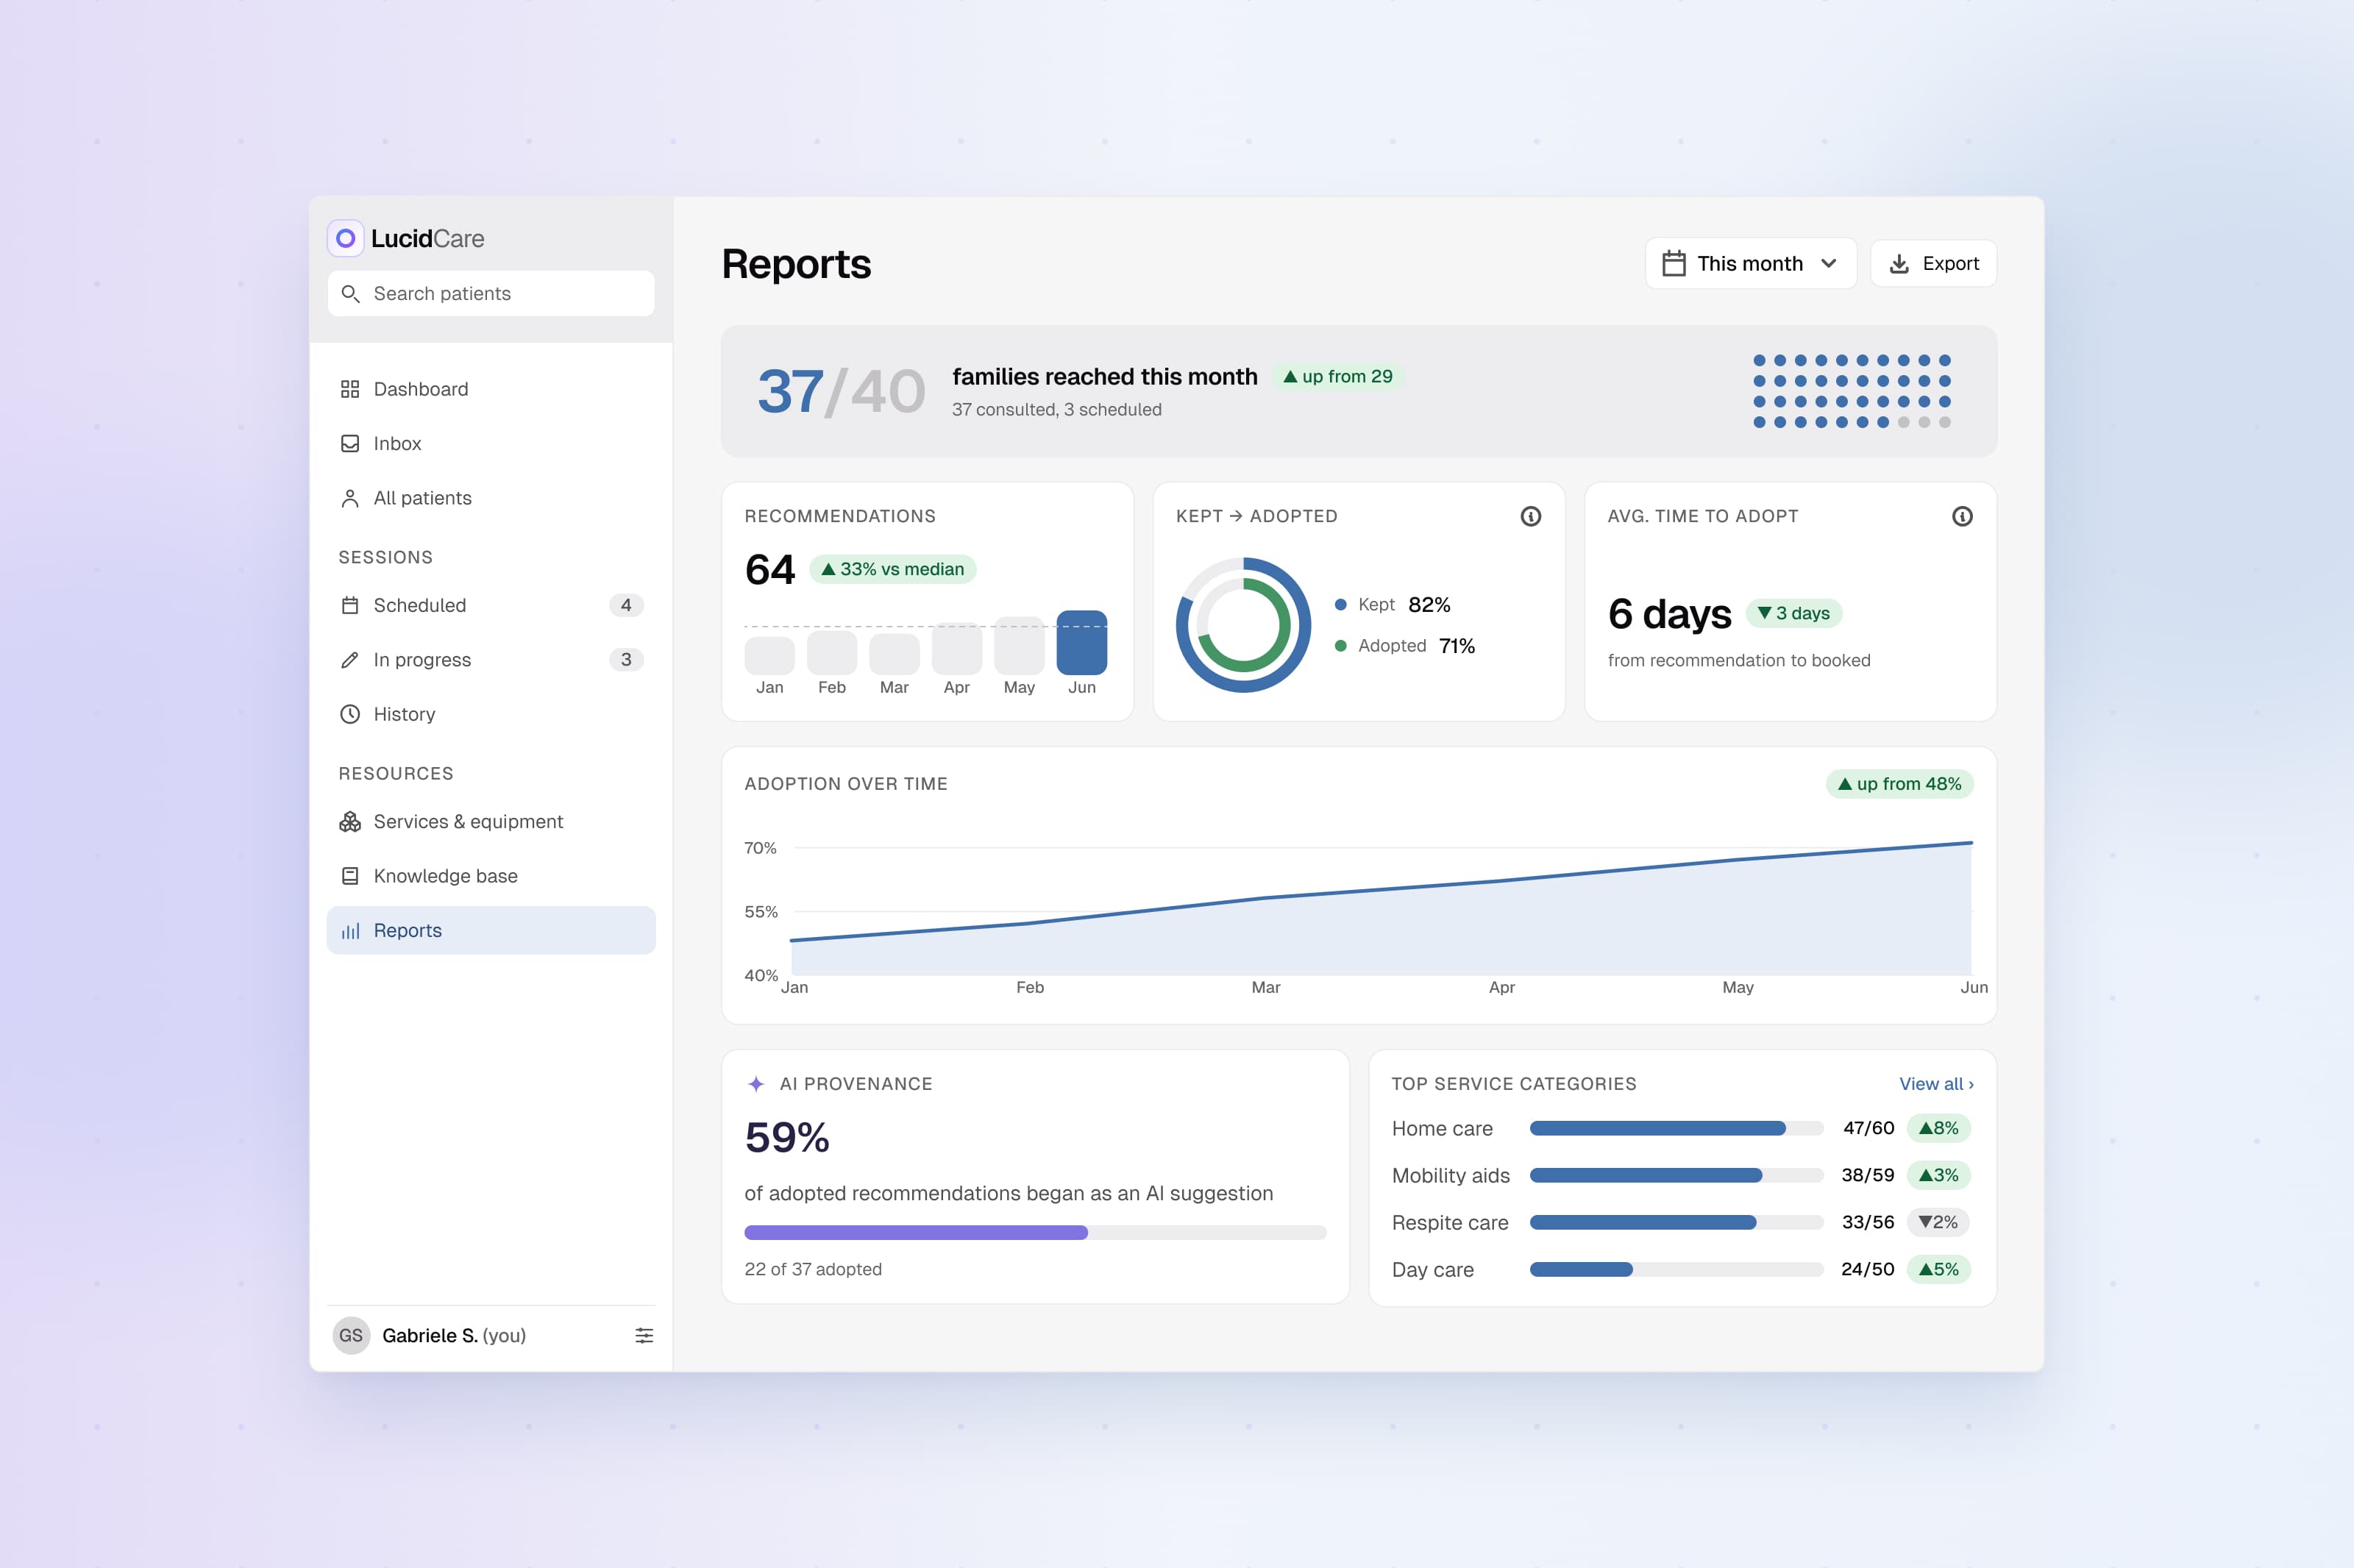Open Scheduled sessions
The width and height of the screenshot is (2354, 1568).
491,605
